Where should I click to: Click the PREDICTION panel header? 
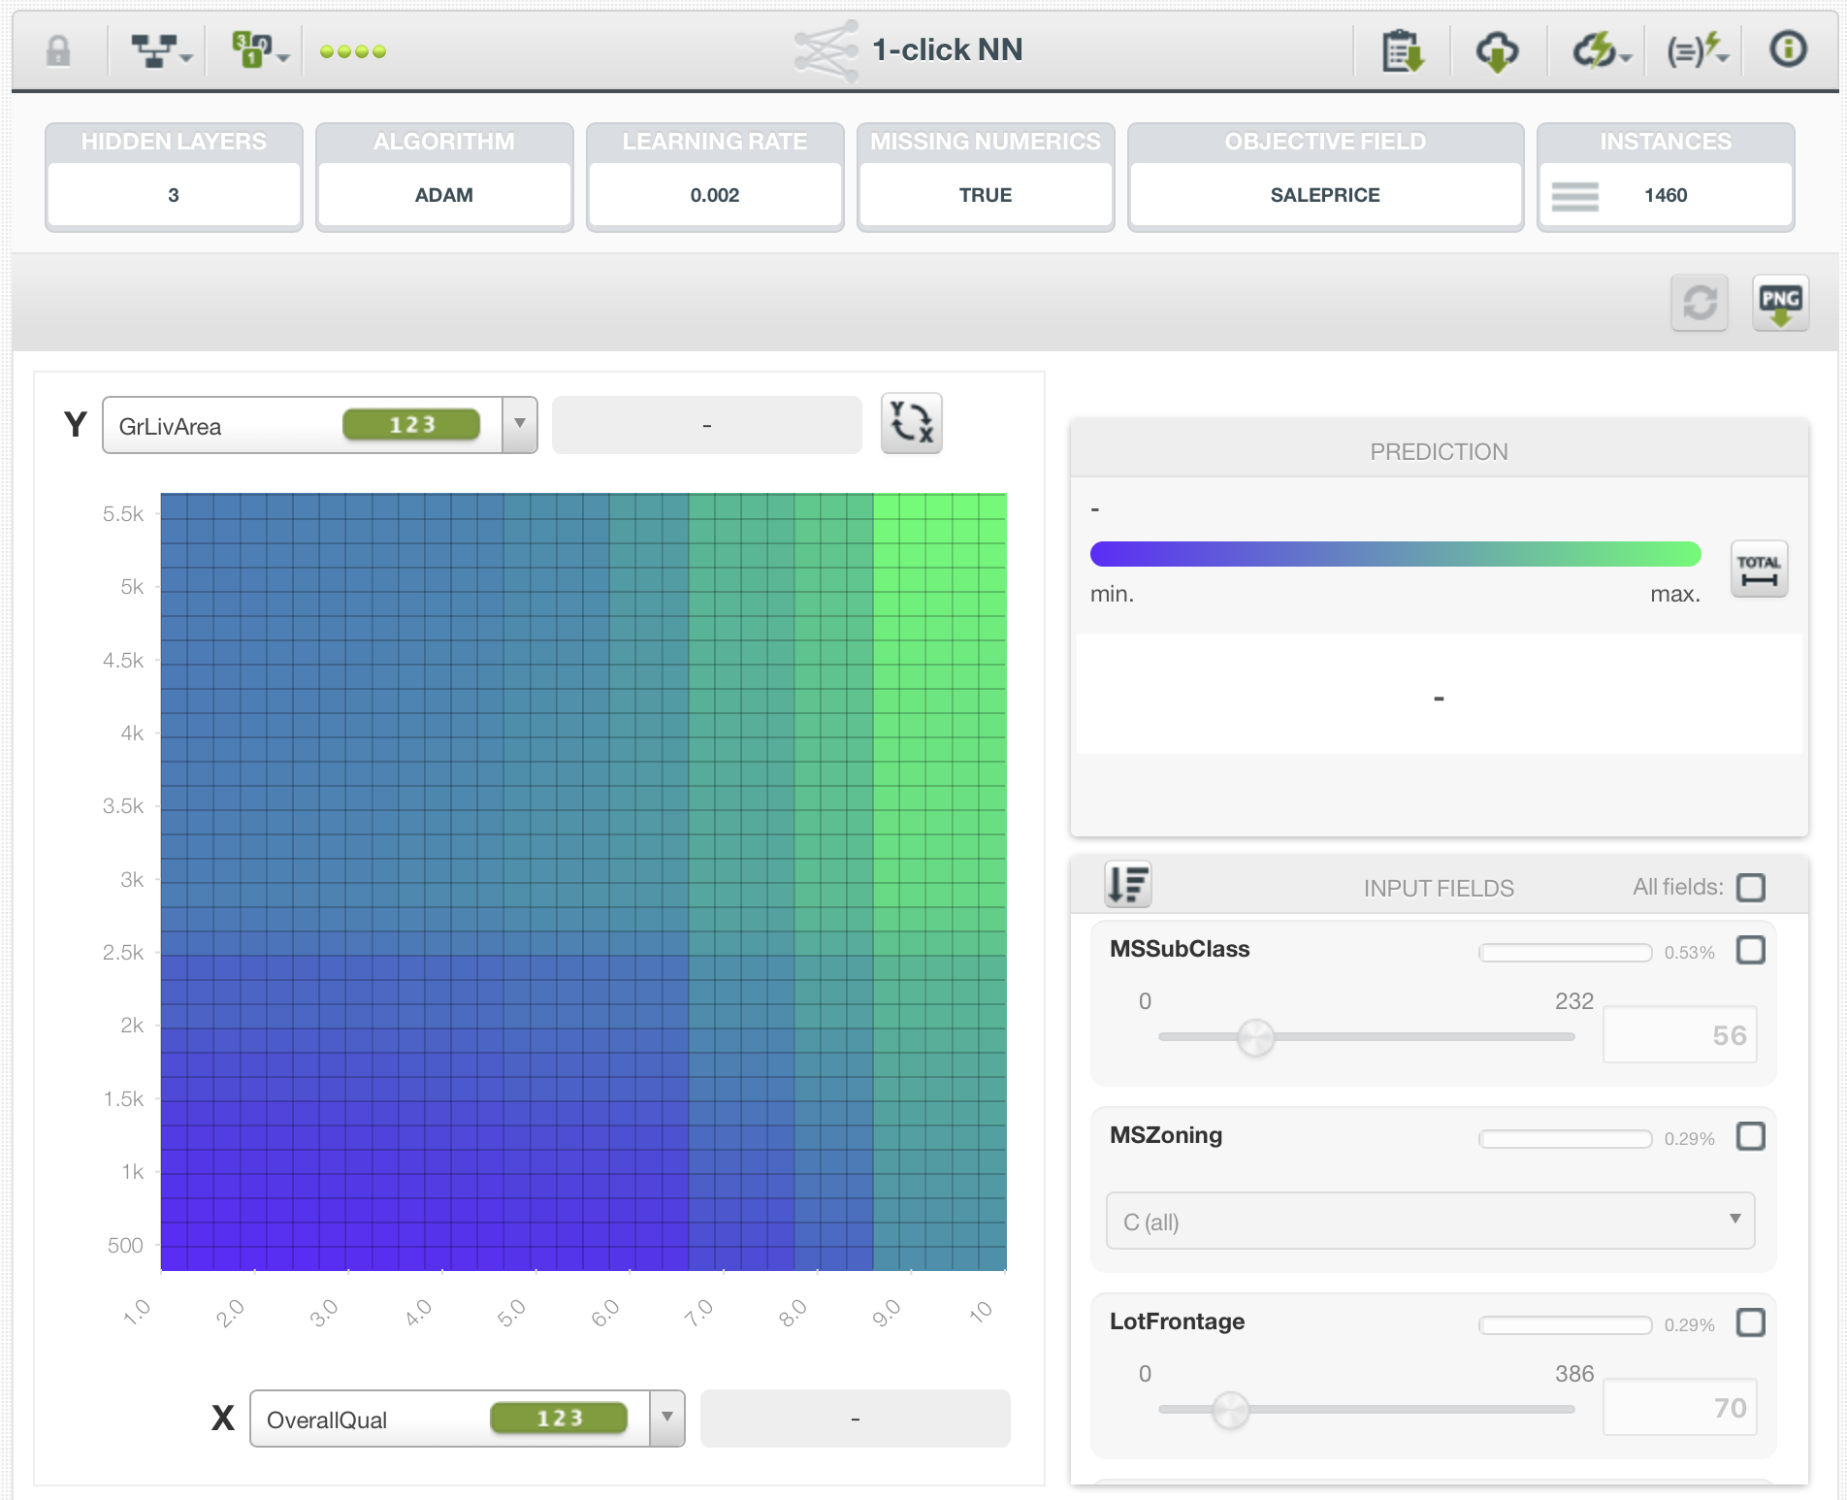(1439, 451)
